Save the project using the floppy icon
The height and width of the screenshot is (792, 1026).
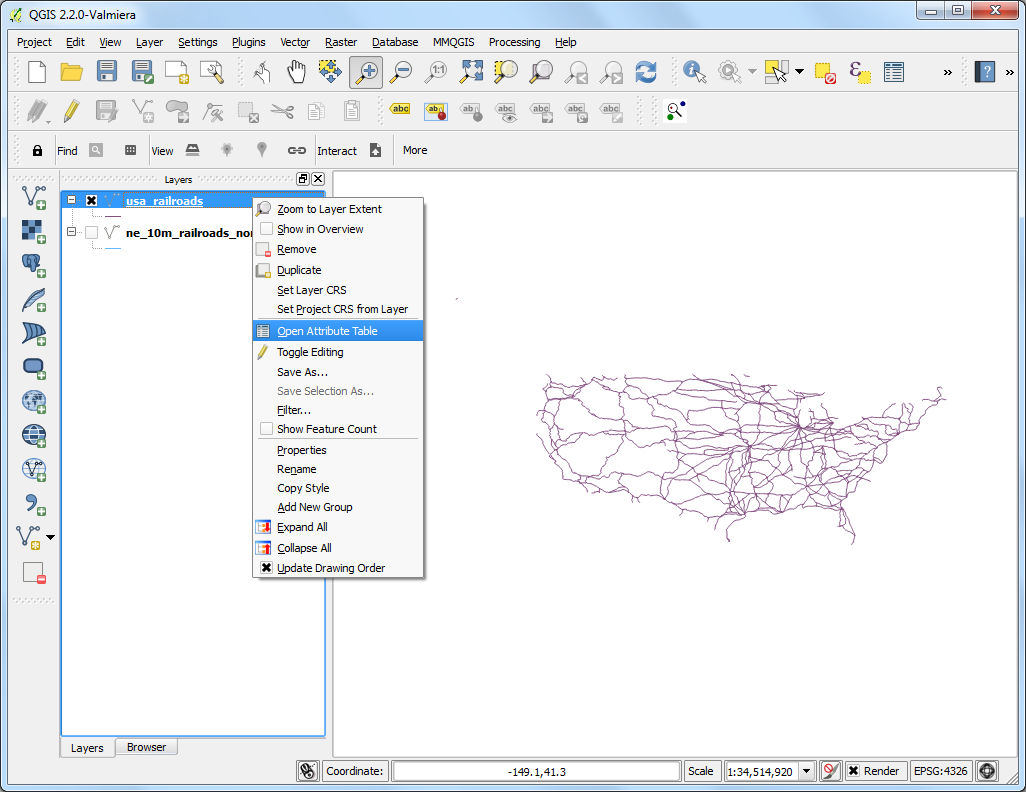point(107,72)
